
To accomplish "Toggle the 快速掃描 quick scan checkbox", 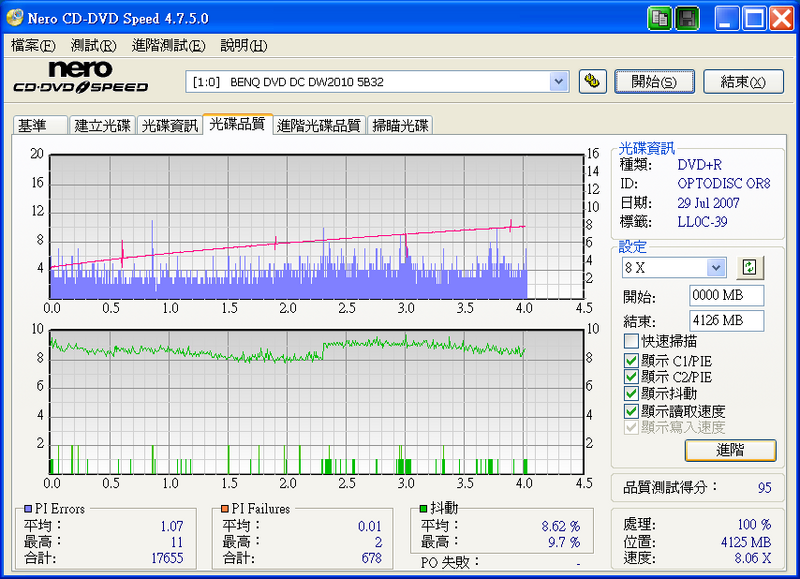I will (631, 341).
